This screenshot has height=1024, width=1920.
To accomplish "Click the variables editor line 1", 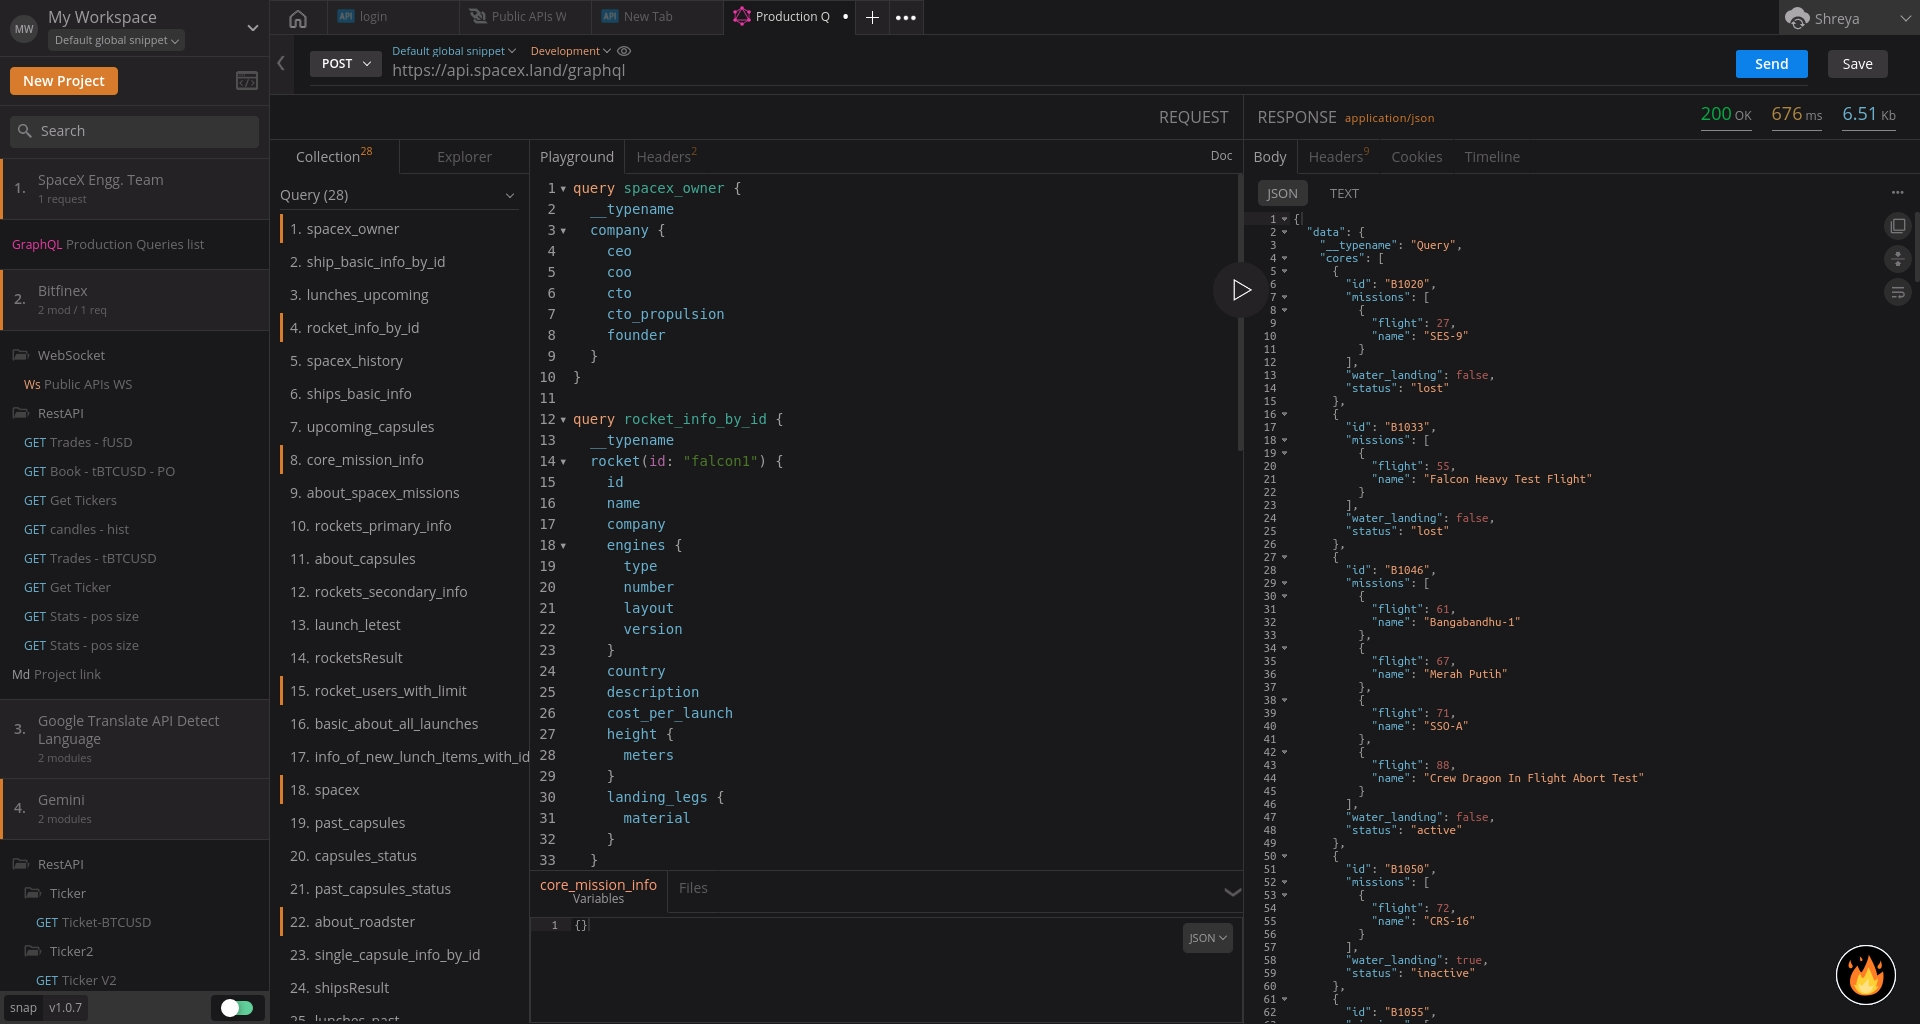I will pyautogui.click(x=900, y=926).
